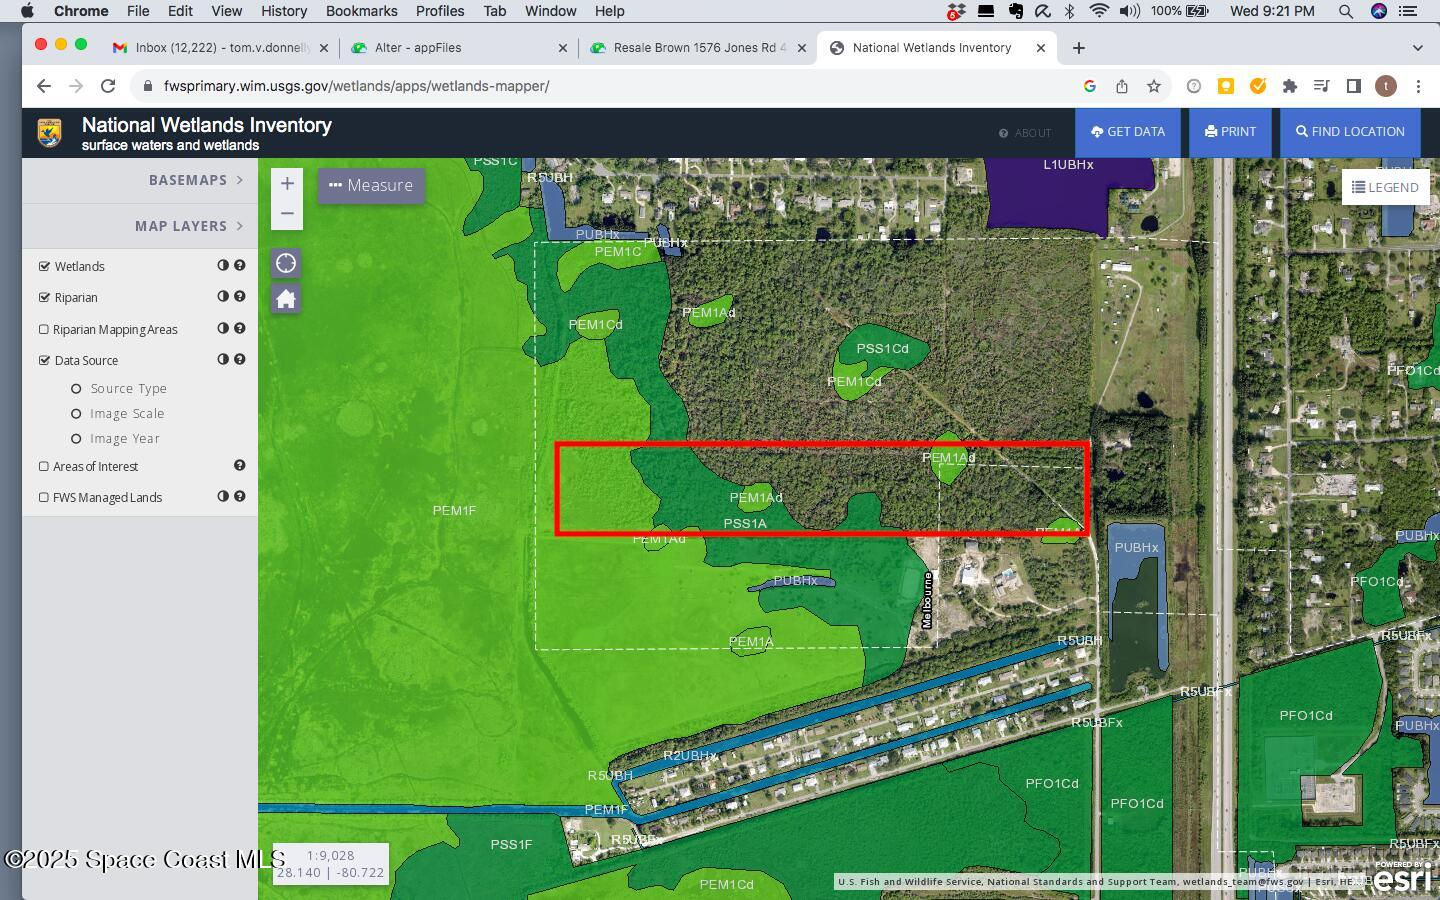
Task: Uncheck the Riparian layer checkbox
Action: click(44, 297)
